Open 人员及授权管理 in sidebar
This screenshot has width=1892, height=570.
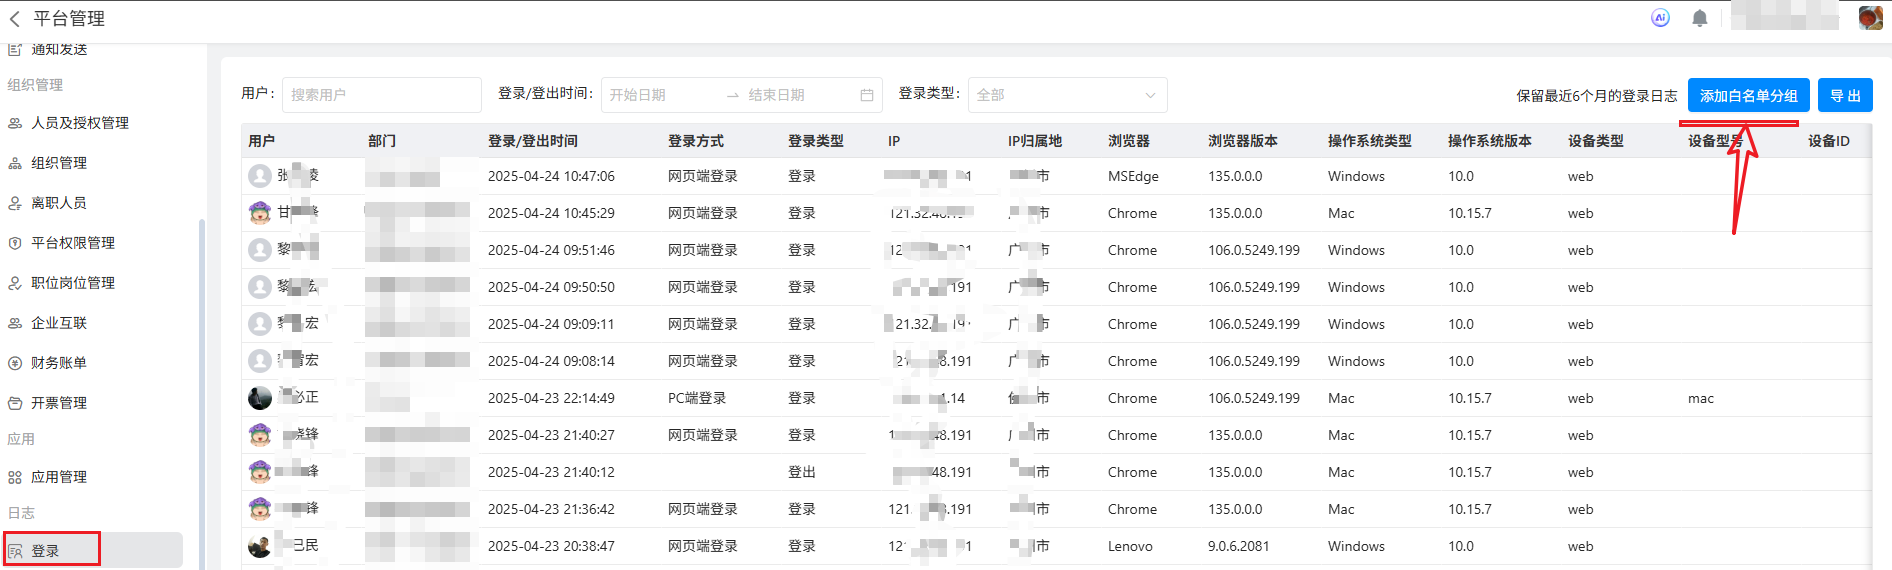coord(80,123)
